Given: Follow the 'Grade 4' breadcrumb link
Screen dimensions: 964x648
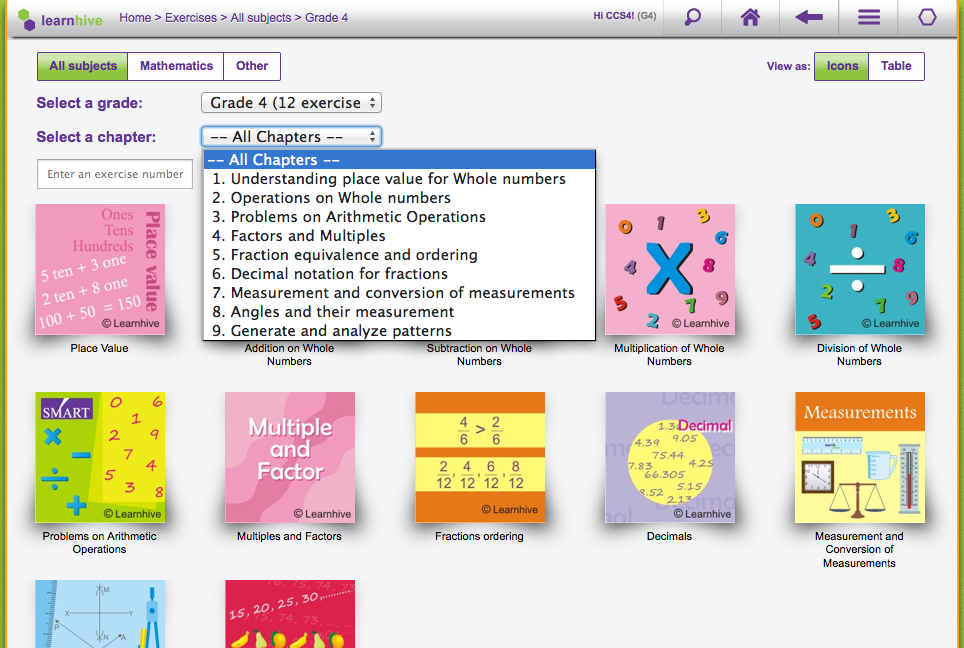Looking at the screenshot, I should click(x=326, y=18).
